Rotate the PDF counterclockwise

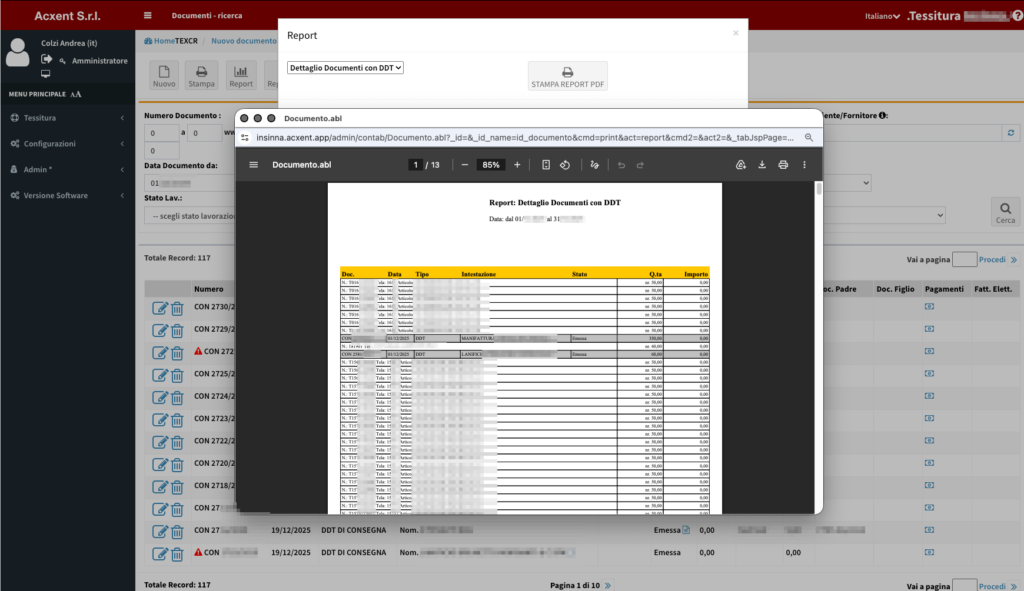tap(565, 165)
